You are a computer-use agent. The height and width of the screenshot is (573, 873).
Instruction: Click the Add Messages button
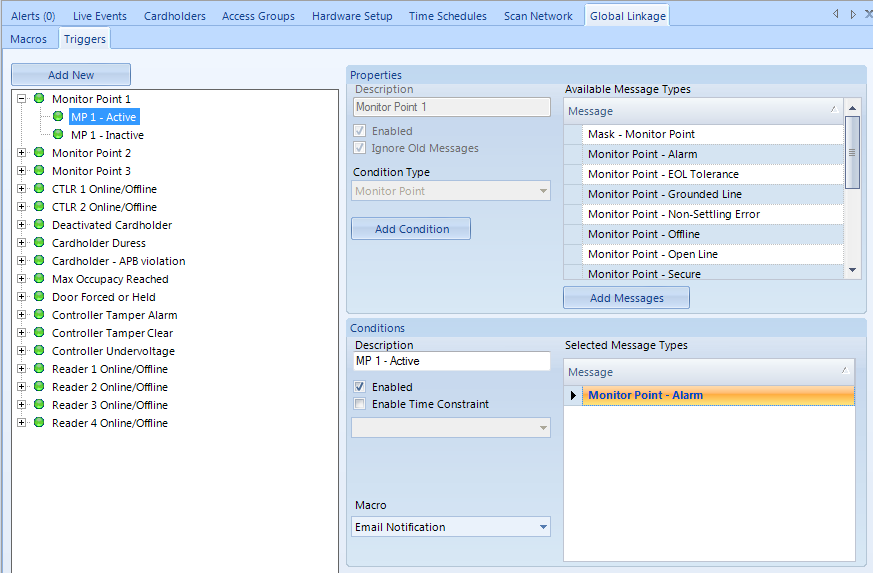click(626, 298)
